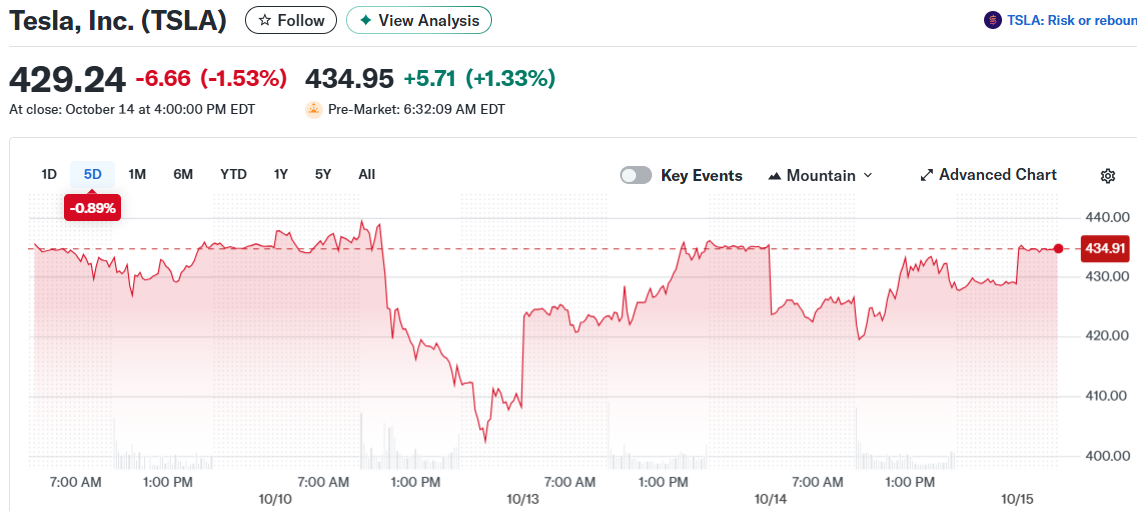Click the red endpoint marker on chart
The width and height of the screenshot is (1137, 511).
1059,248
